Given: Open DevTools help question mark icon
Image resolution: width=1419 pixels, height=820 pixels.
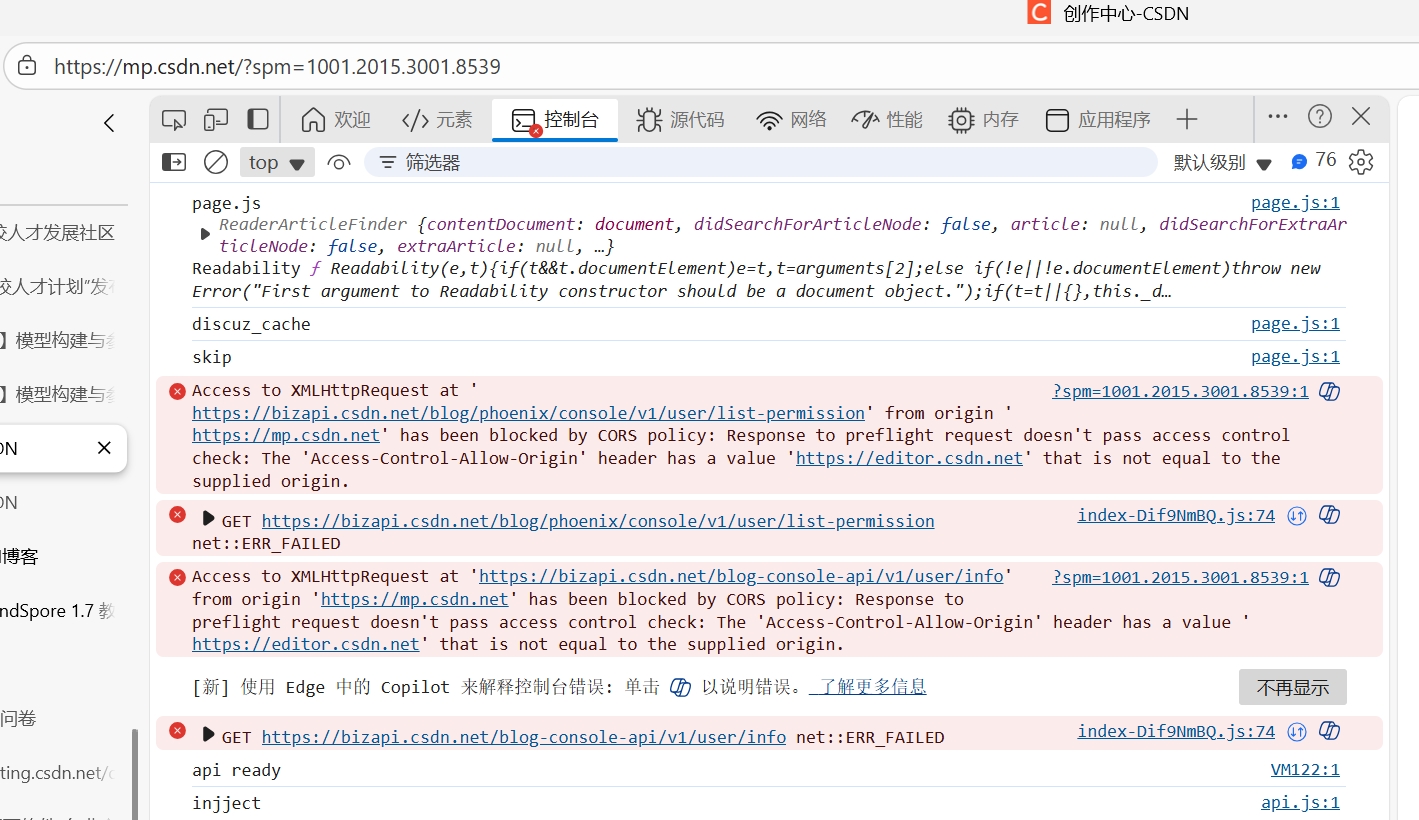Looking at the screenshot, I should click(1320, 117).
